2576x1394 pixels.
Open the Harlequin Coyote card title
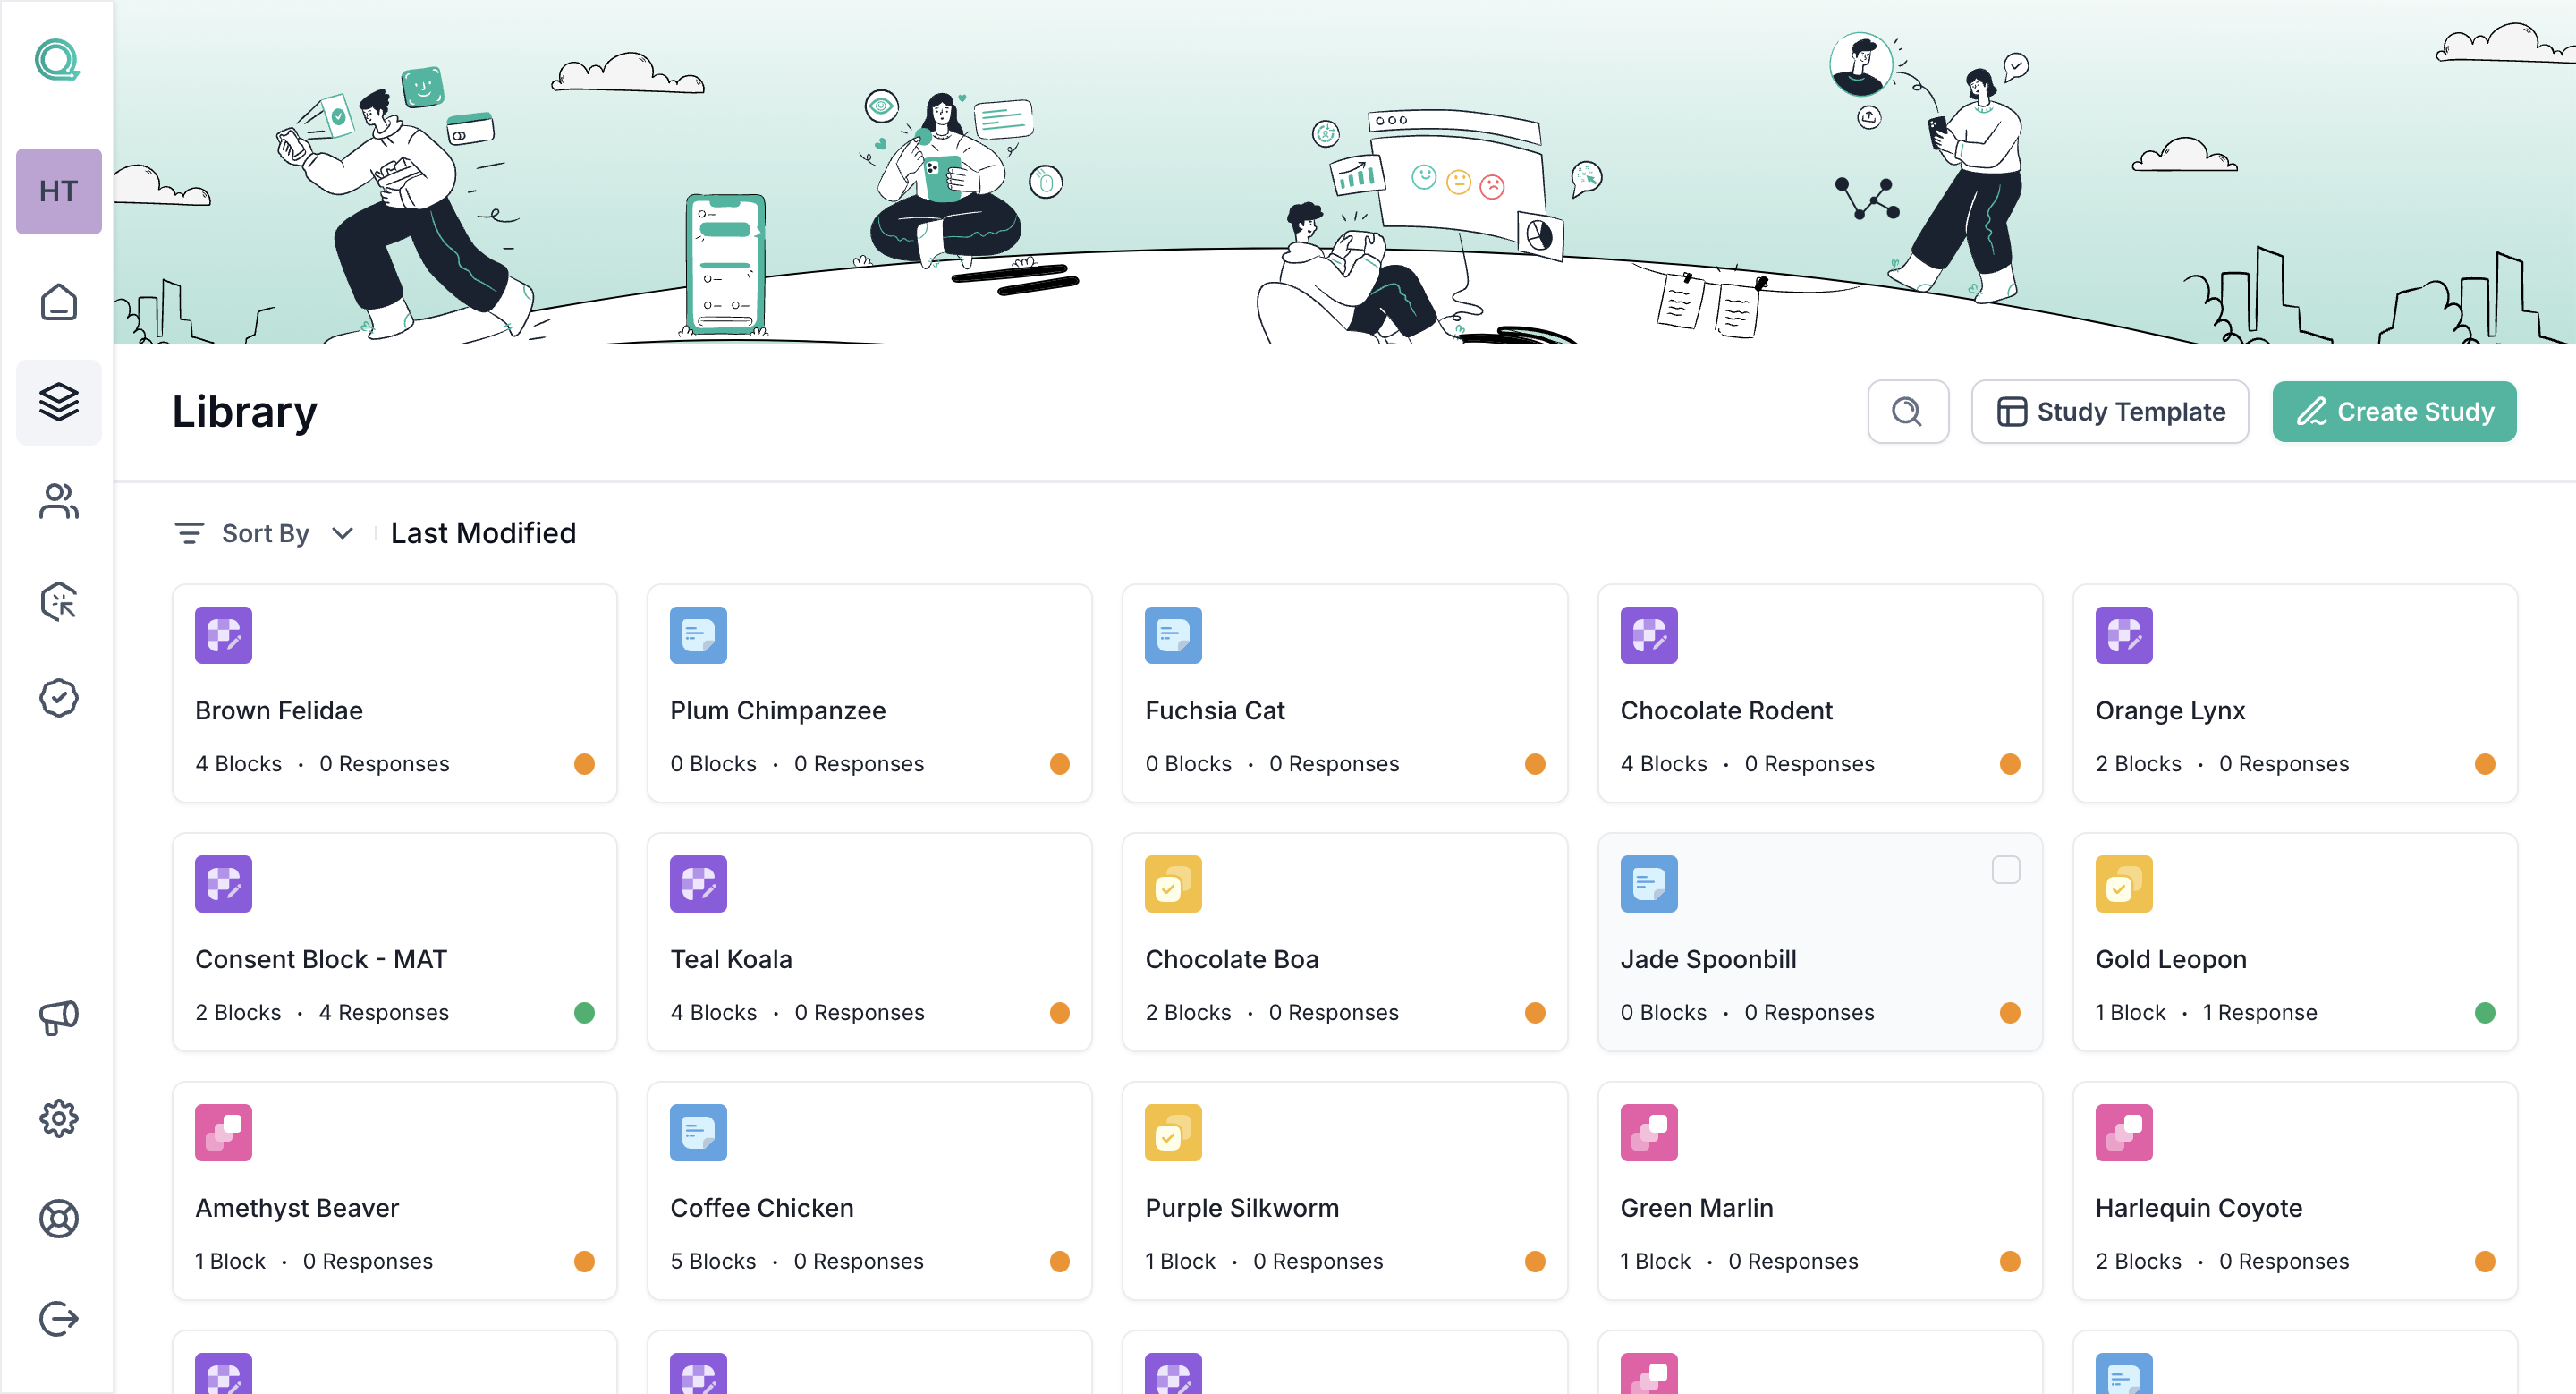(2198, 1208)
